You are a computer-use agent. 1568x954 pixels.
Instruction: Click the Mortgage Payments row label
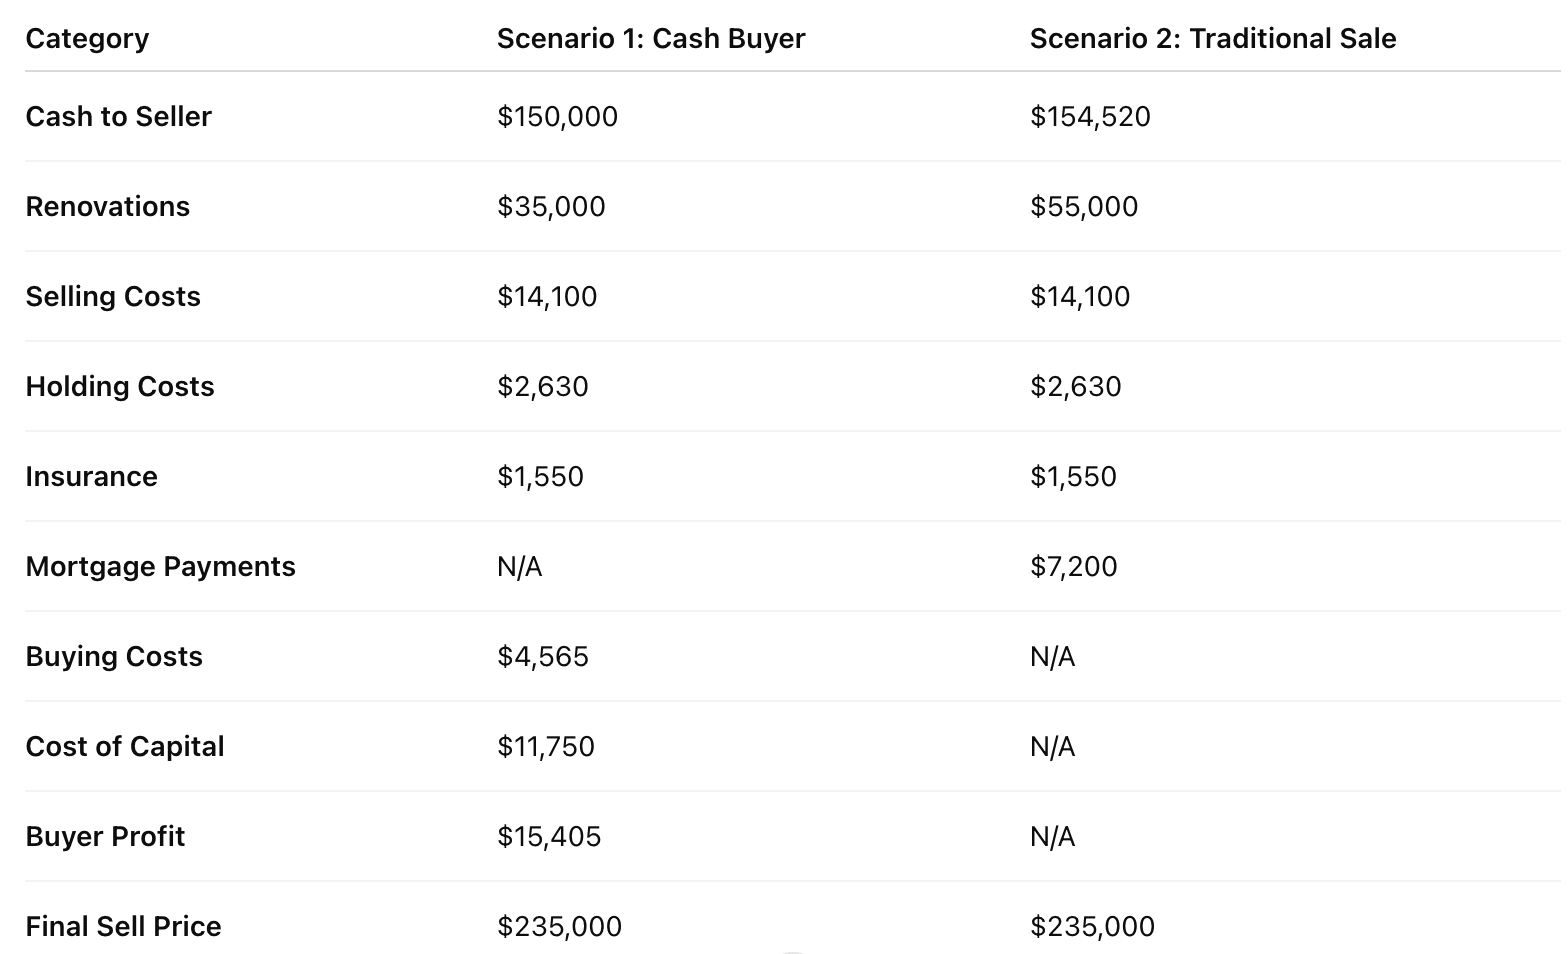(x=160, y=567)
